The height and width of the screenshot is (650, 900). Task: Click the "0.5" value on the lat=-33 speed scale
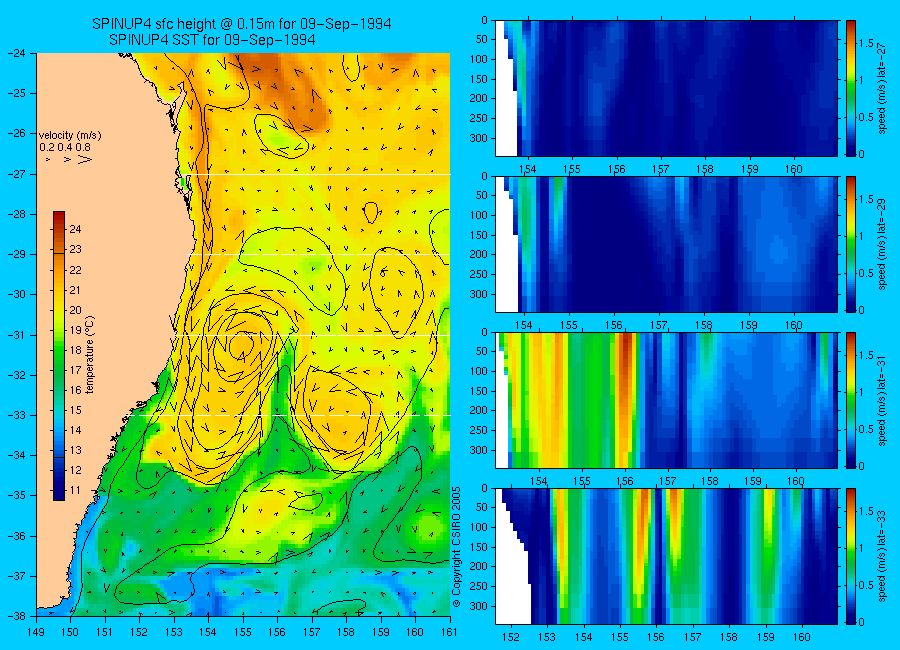click(x=866, y=585)
